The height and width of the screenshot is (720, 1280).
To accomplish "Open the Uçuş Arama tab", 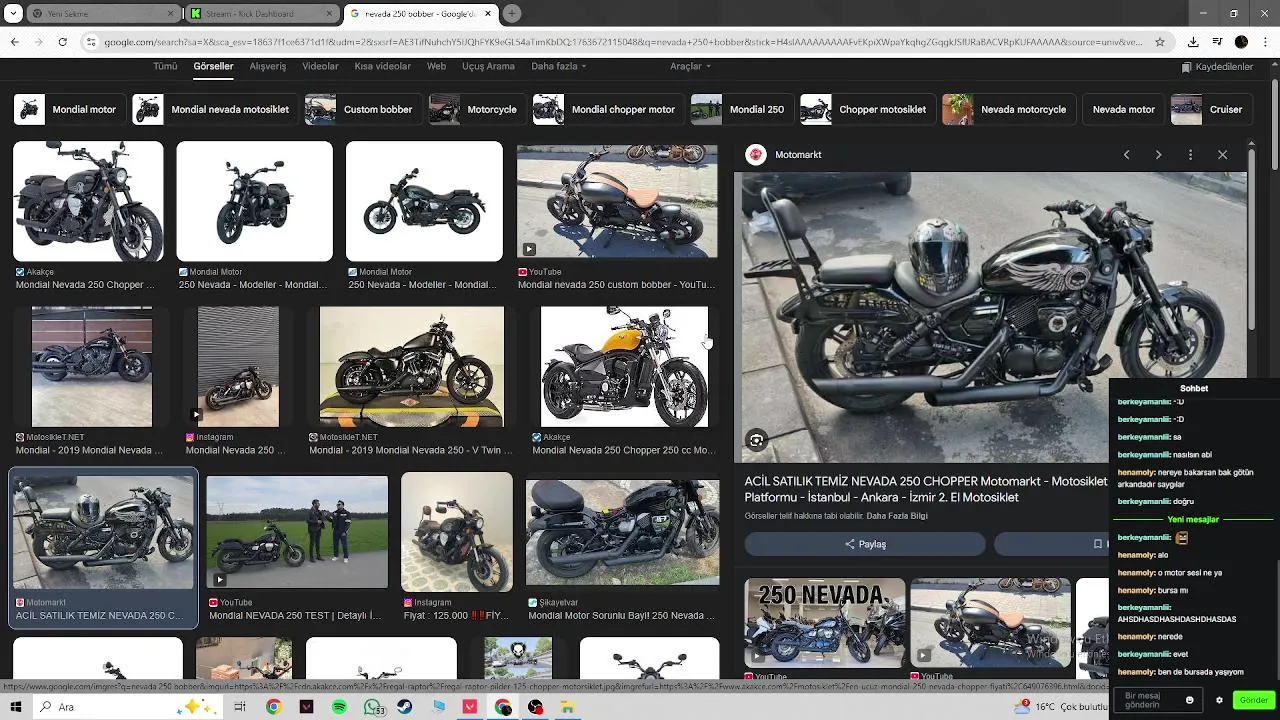I will (x=488, y=67).
